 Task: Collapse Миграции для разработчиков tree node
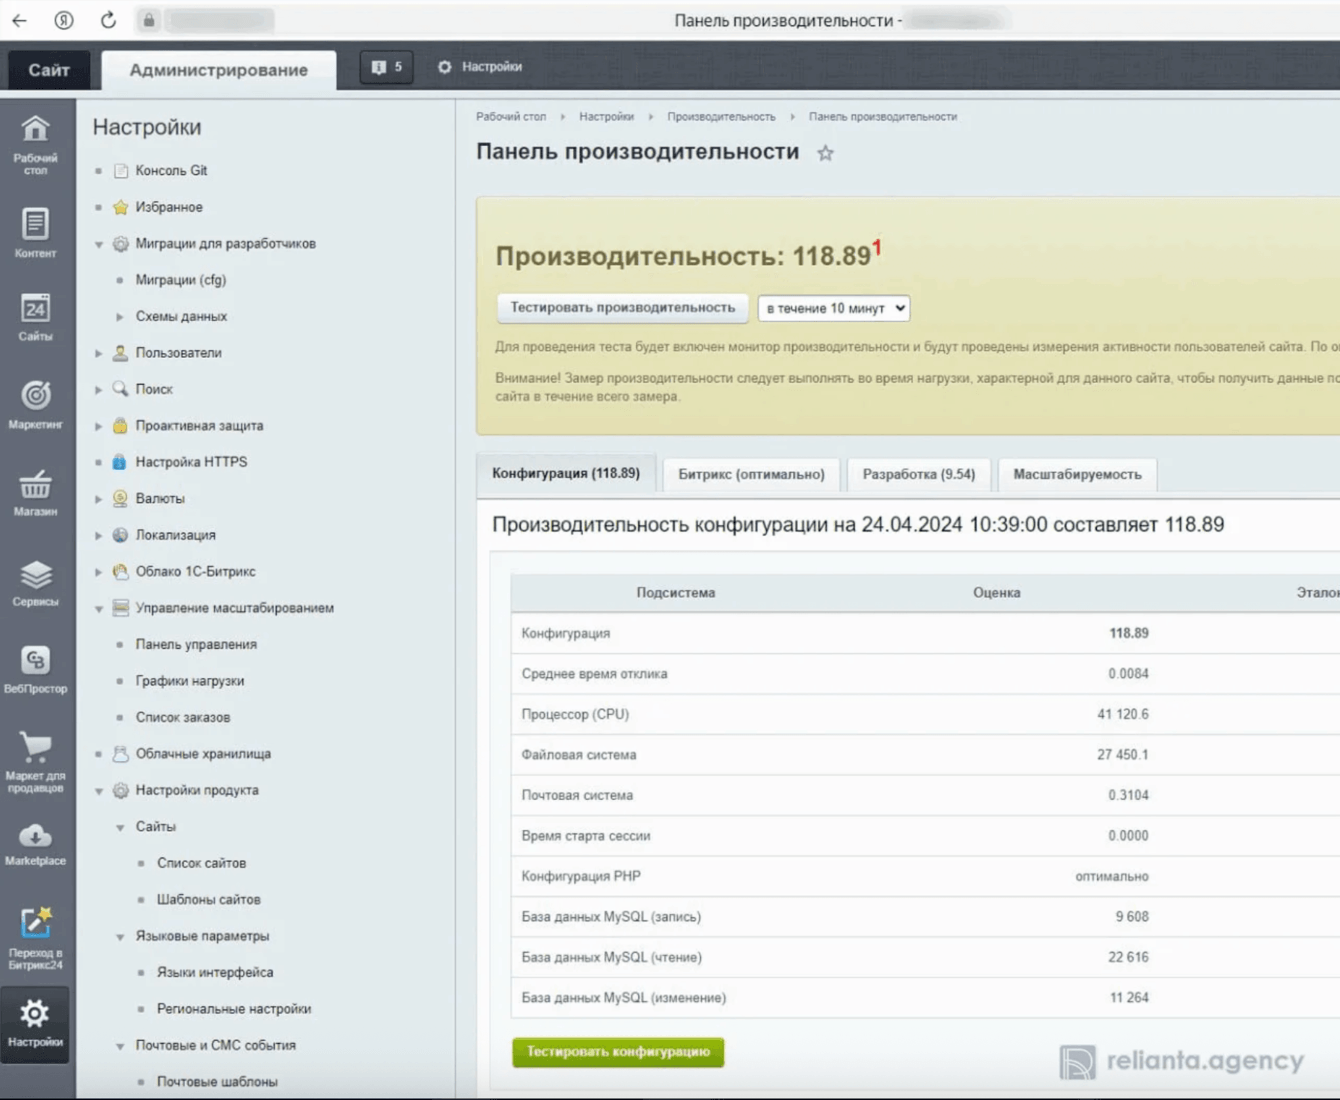[x=99, y=244]
